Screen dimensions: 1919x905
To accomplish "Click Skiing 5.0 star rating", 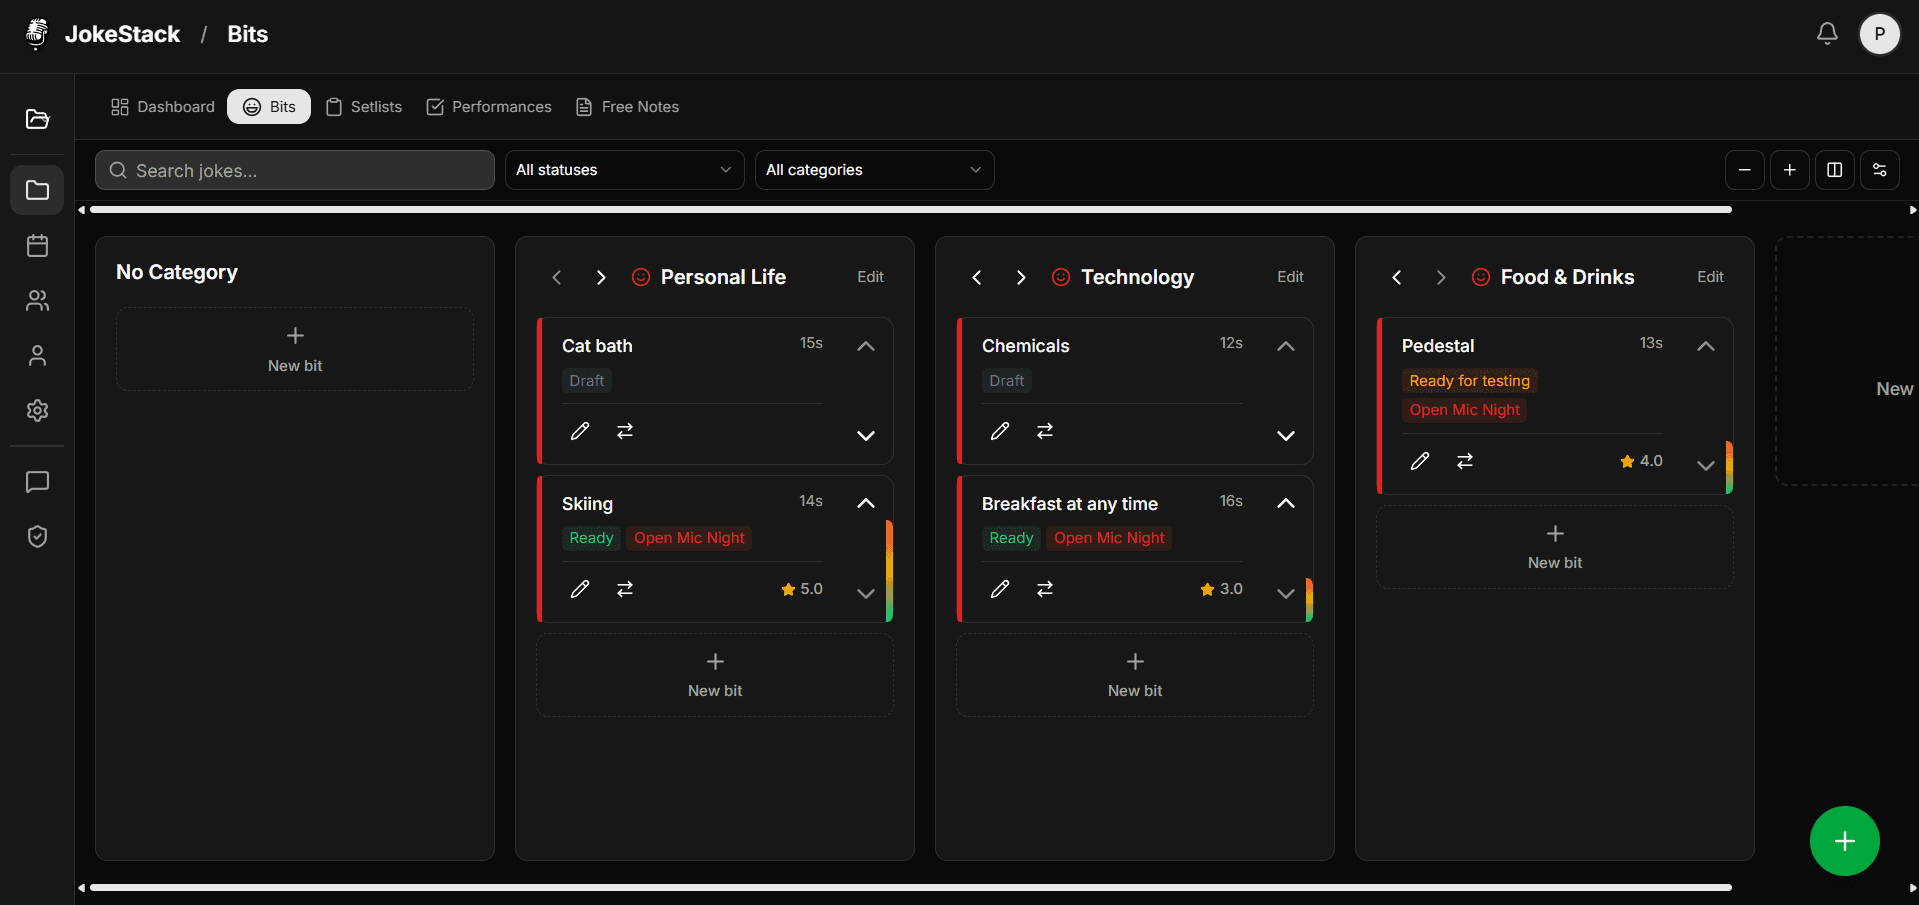I will [x=802, y=589].
